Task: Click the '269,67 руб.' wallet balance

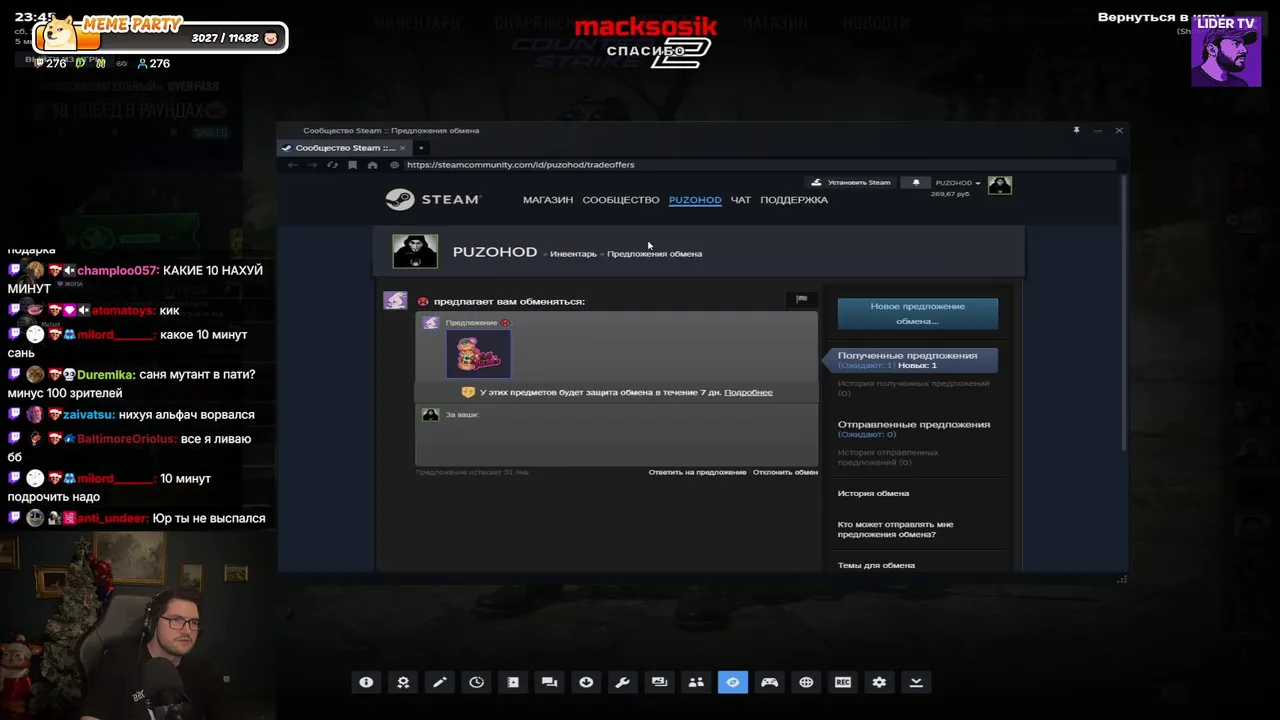Action: (950, 194)
